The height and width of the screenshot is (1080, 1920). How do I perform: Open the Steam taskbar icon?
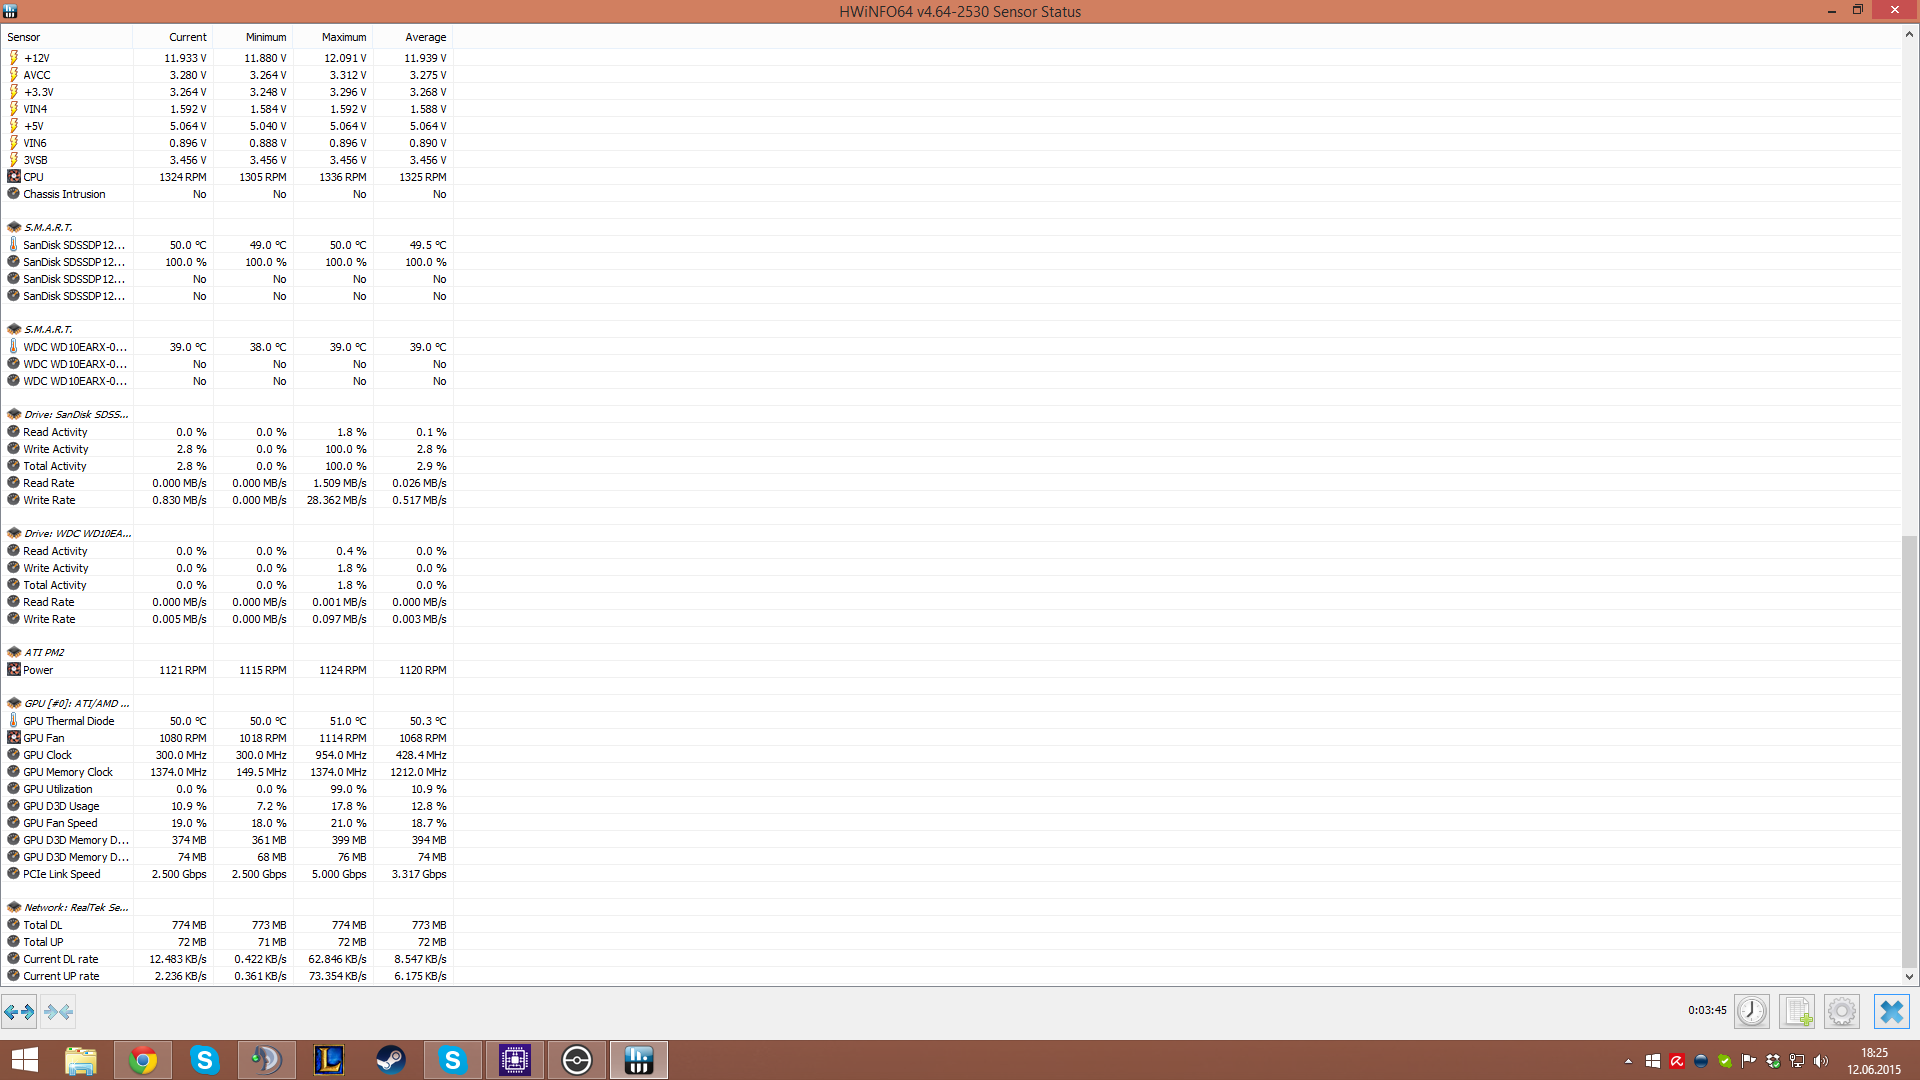(x=390, y=1060)
